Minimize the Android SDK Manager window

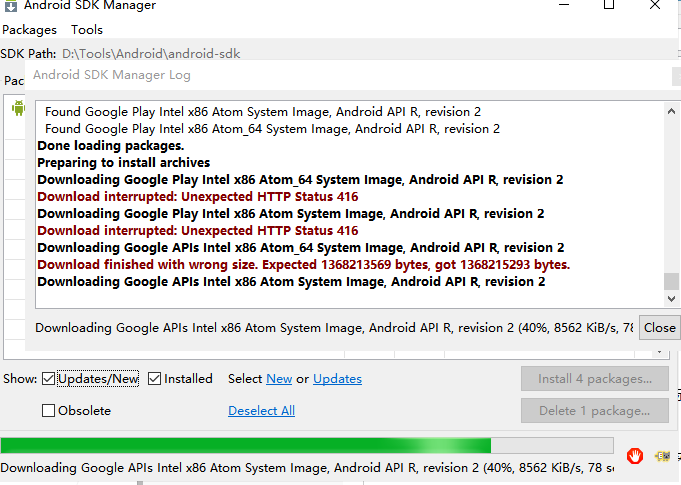click(564, 5)
